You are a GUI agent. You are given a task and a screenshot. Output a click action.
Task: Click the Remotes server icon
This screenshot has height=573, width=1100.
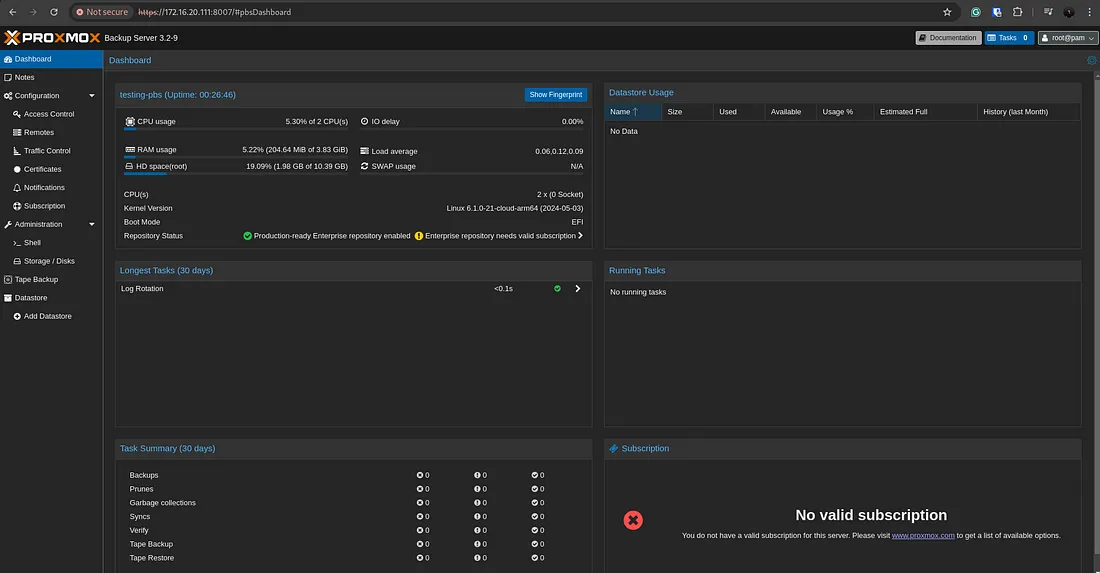pos(17,132)
